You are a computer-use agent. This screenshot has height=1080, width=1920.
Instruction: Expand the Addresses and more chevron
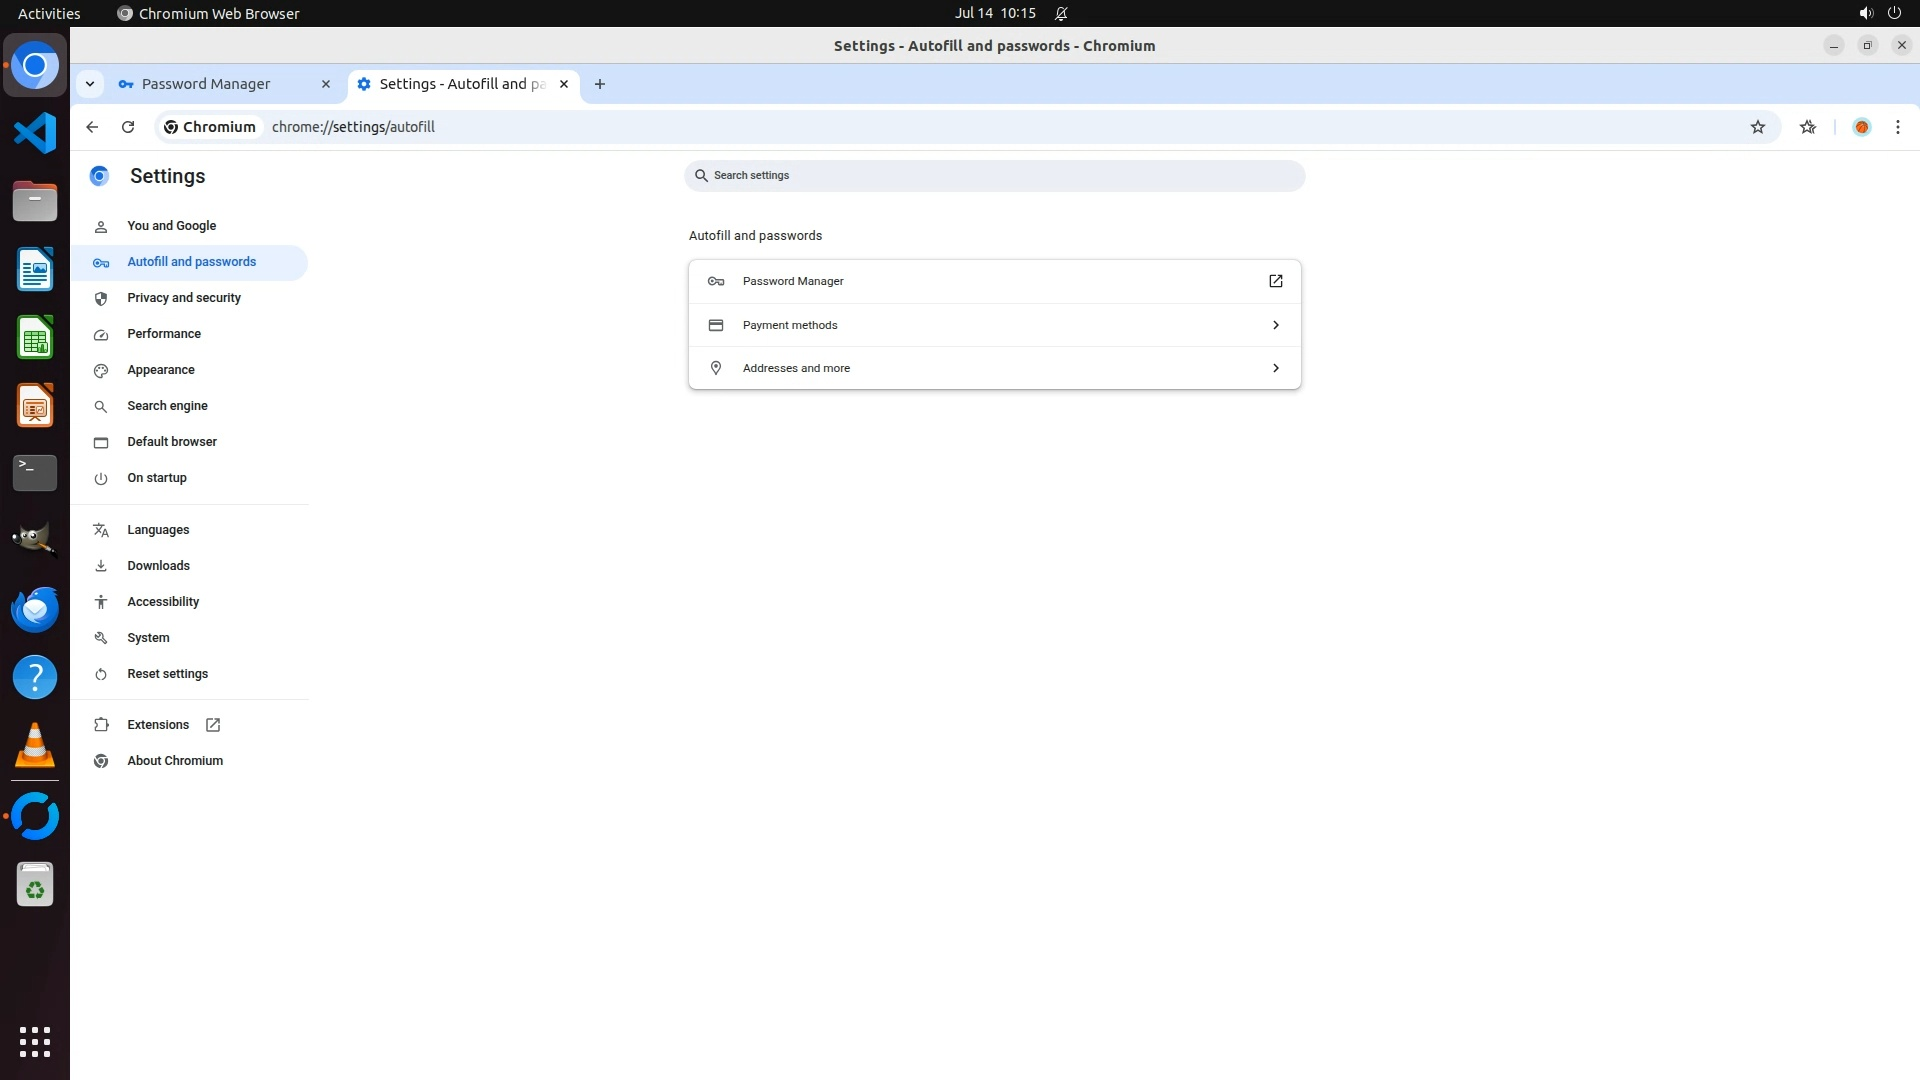[x=1275, y=368]
